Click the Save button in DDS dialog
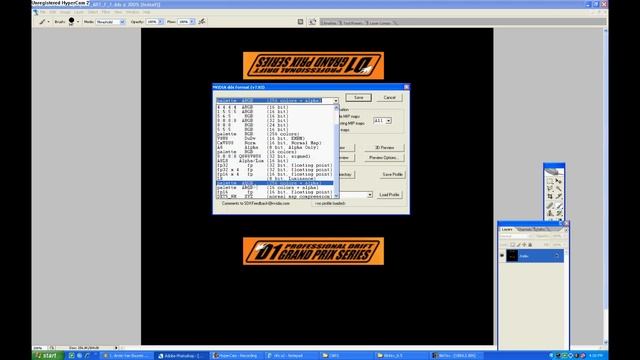 pyautogui.click(x=358, y=98)
